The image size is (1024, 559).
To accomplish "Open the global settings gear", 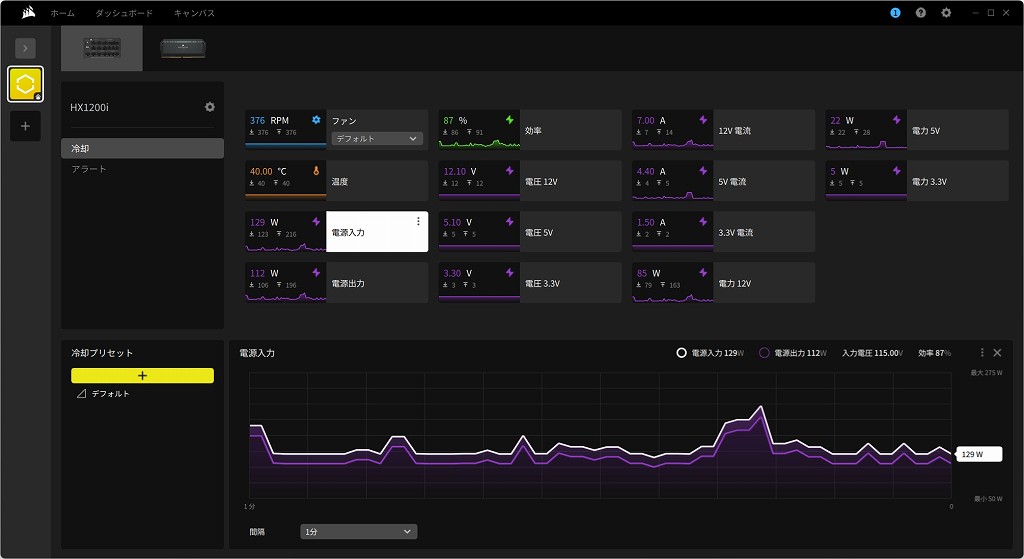I will 946,12.
